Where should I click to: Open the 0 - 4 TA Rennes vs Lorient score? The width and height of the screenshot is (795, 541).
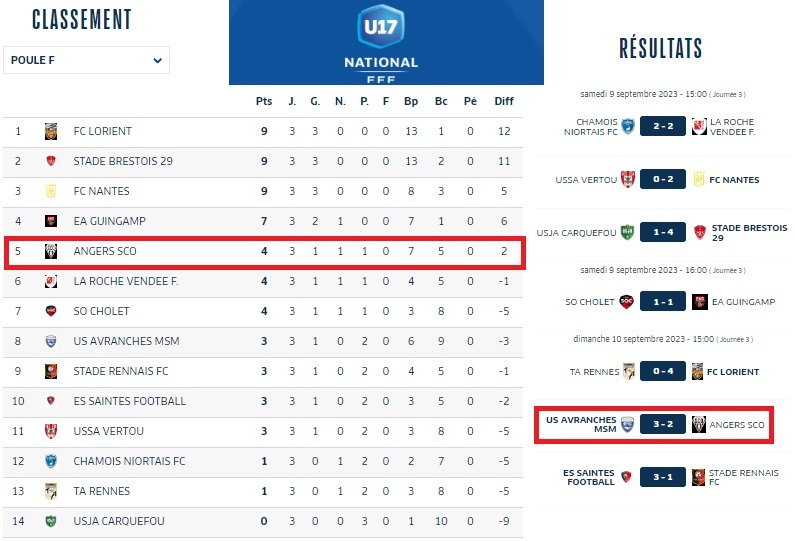661,371
